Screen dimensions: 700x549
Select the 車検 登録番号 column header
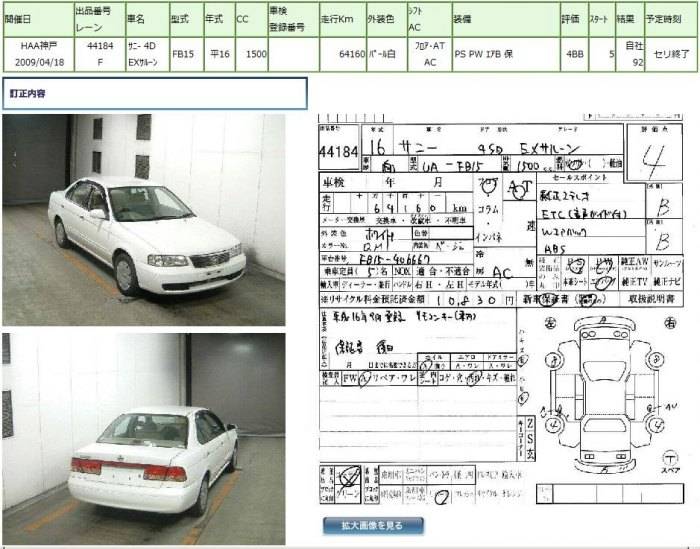click(x=293, y=19)
